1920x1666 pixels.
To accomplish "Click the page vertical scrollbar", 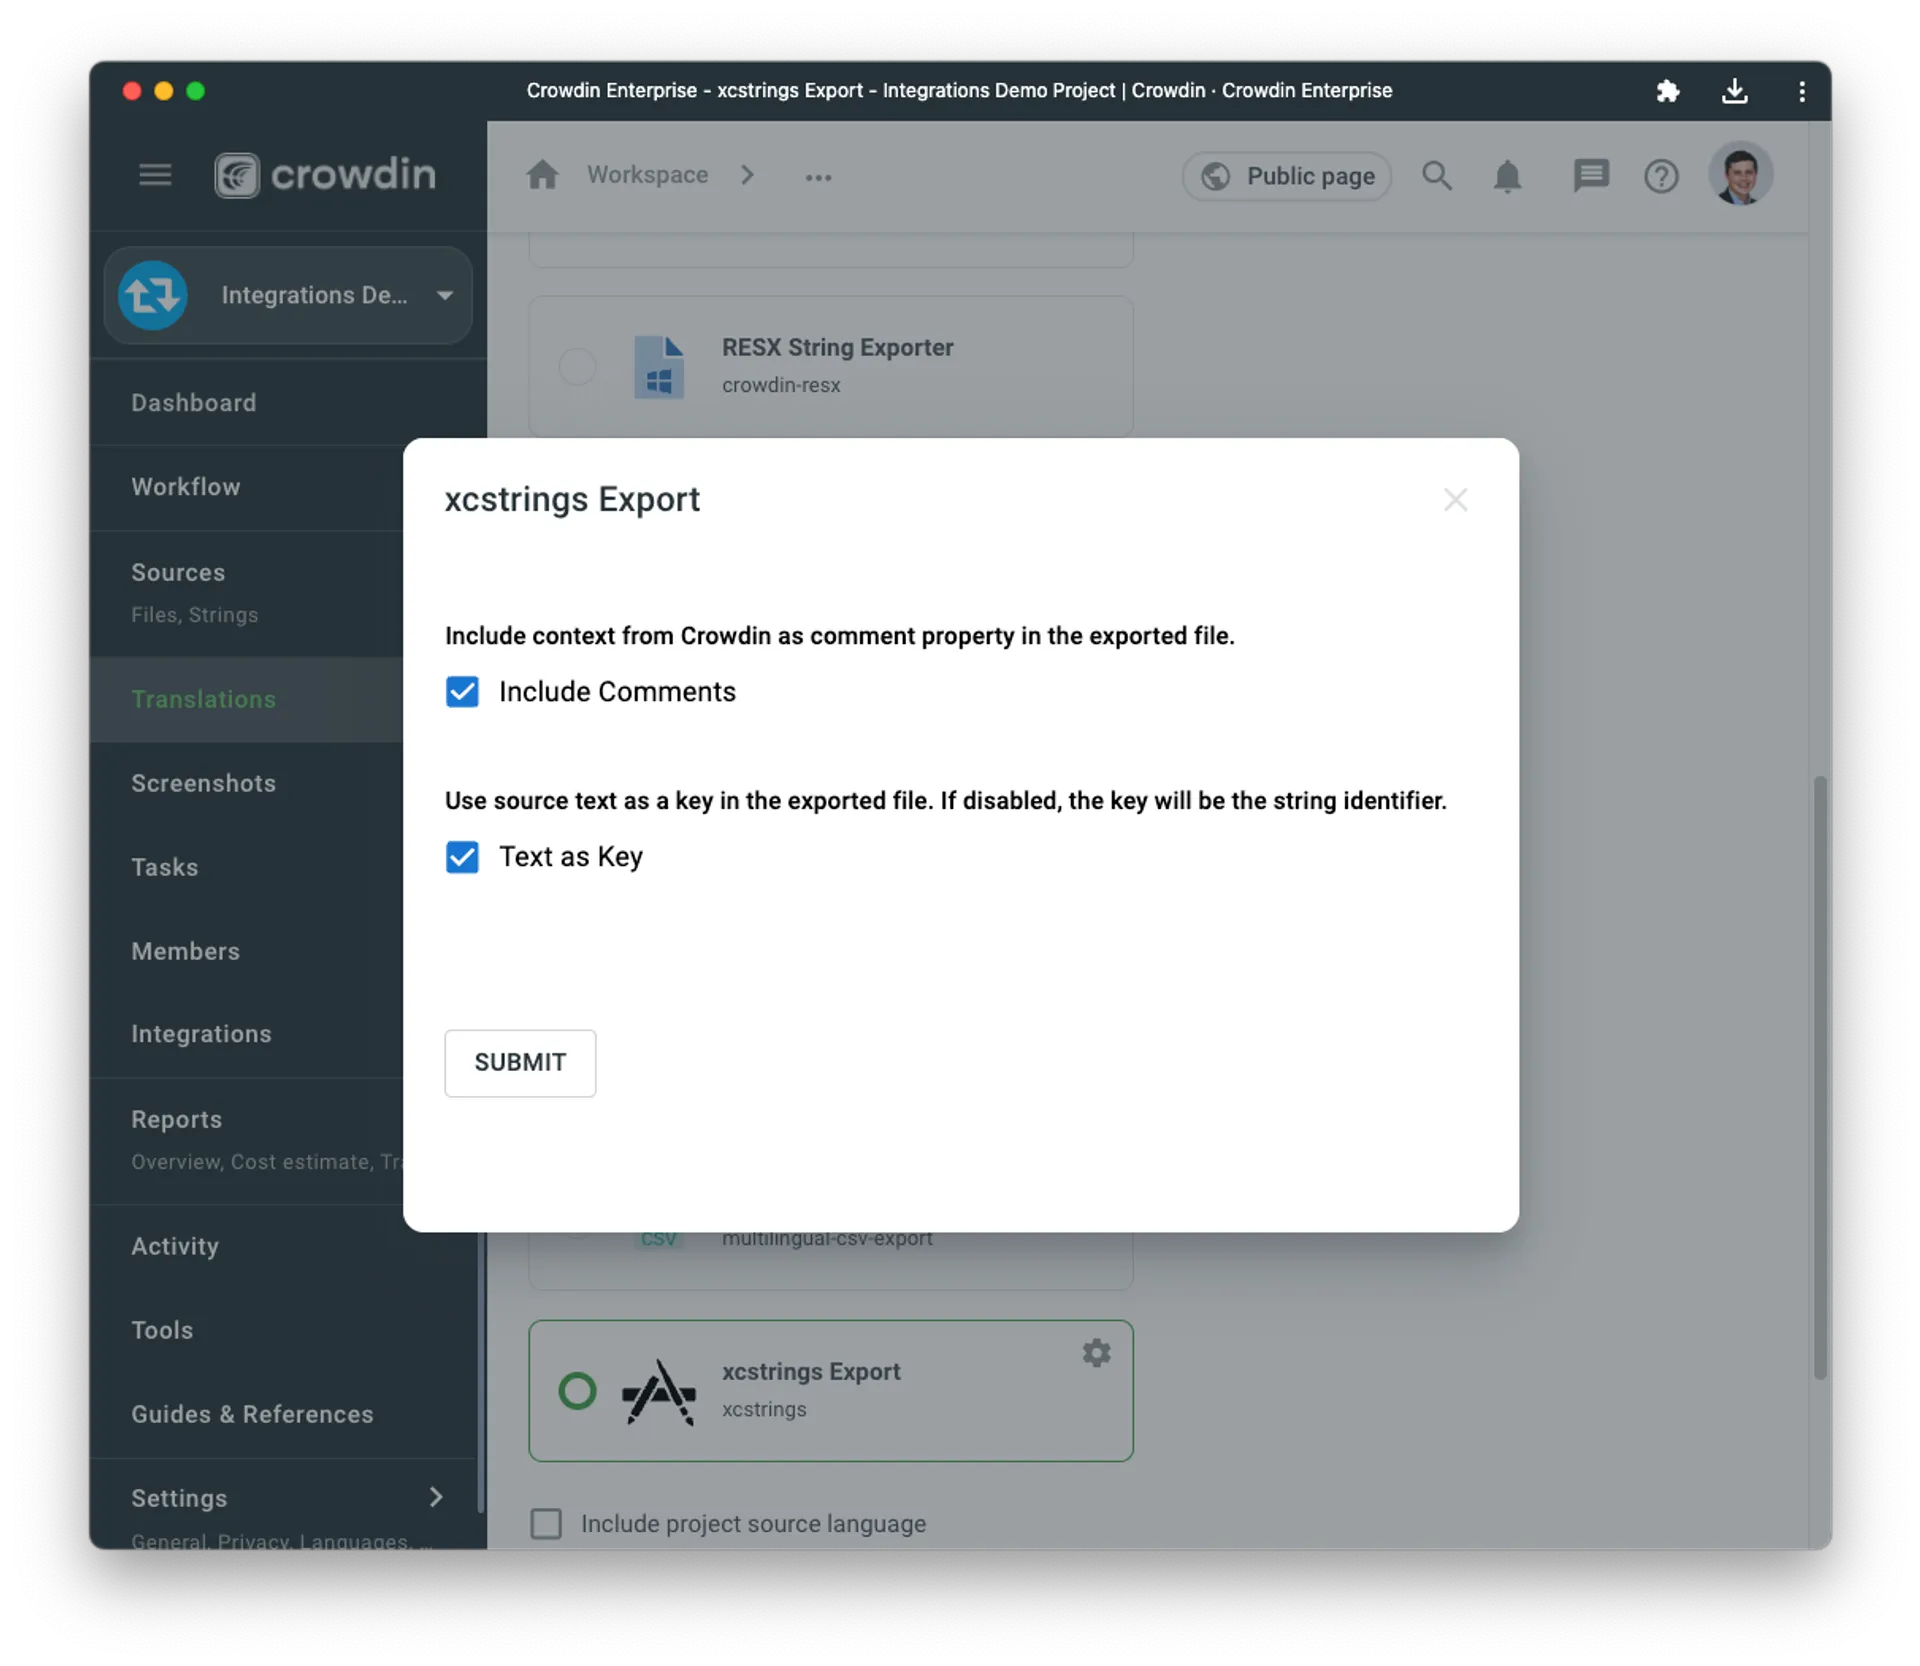I will 1820,1077.
